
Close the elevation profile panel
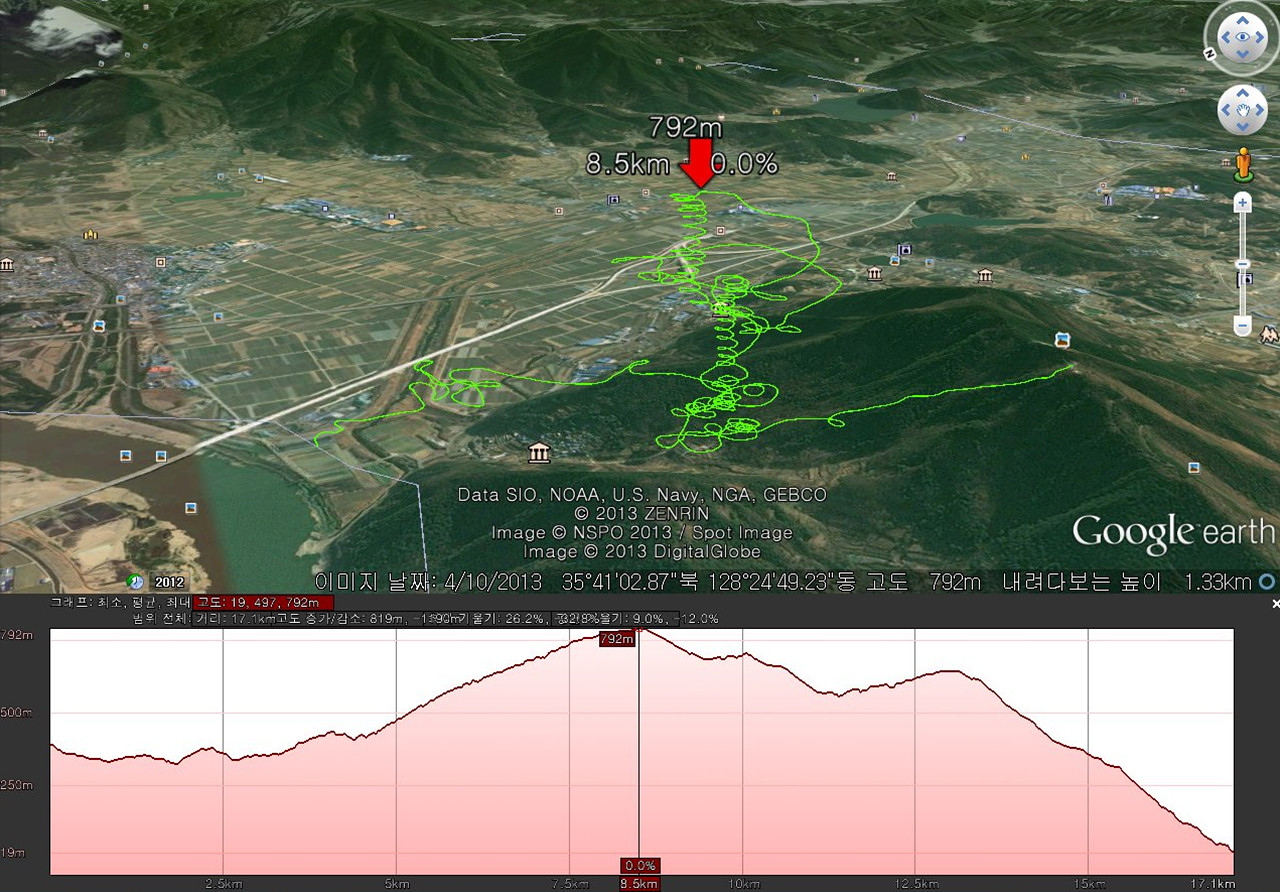coord(1275,604)
